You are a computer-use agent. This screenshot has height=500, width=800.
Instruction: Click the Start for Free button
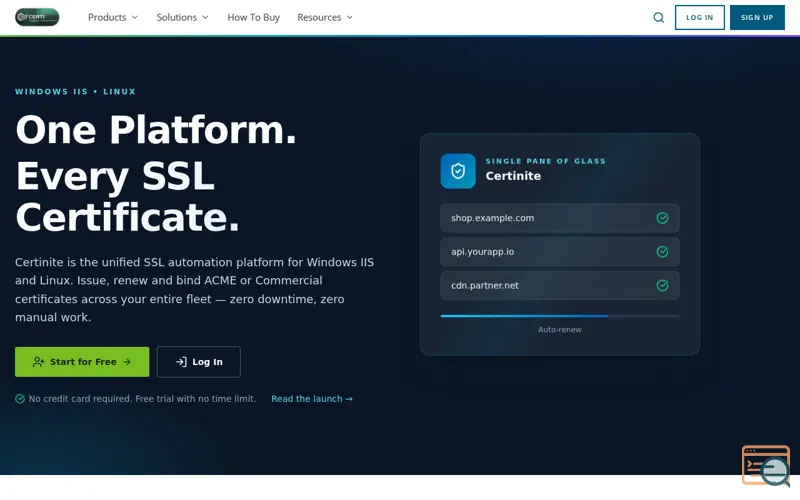point(82,362)
